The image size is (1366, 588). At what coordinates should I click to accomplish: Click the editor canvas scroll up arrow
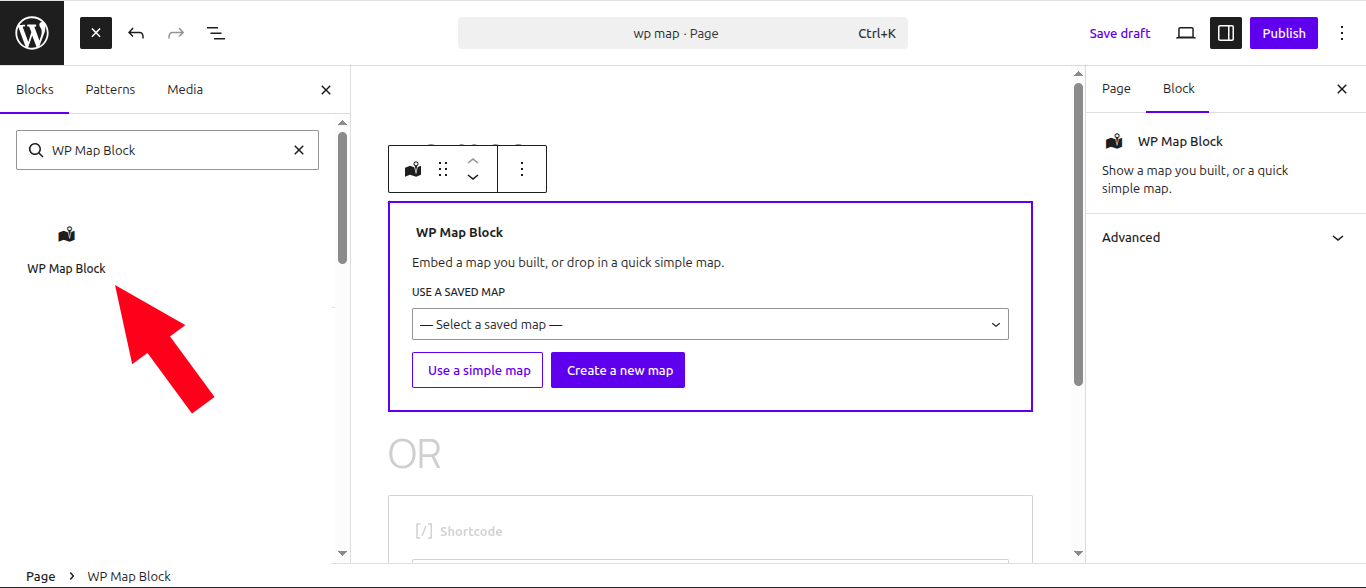[x=1078, y=73]
